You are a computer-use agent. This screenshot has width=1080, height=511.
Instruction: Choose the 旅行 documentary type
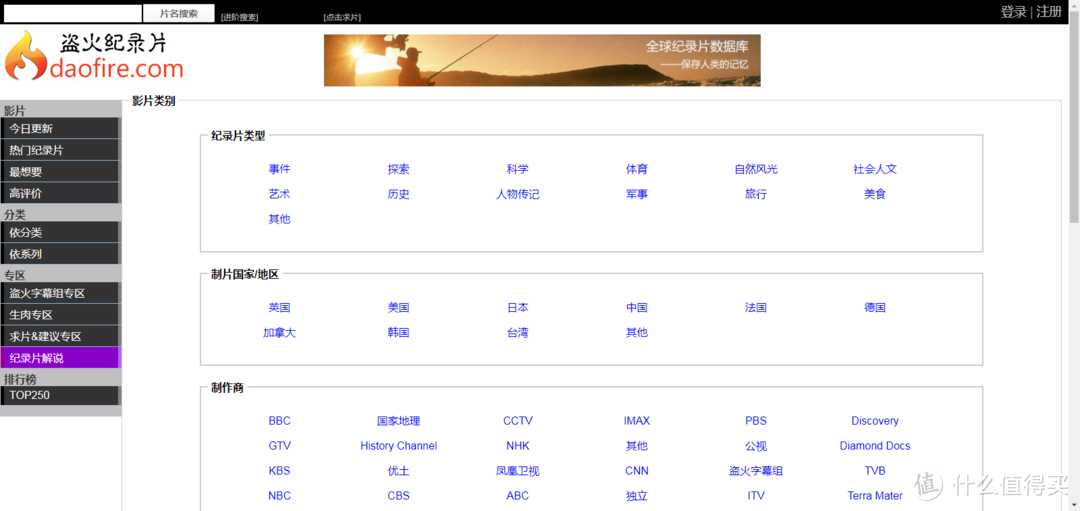756,194
